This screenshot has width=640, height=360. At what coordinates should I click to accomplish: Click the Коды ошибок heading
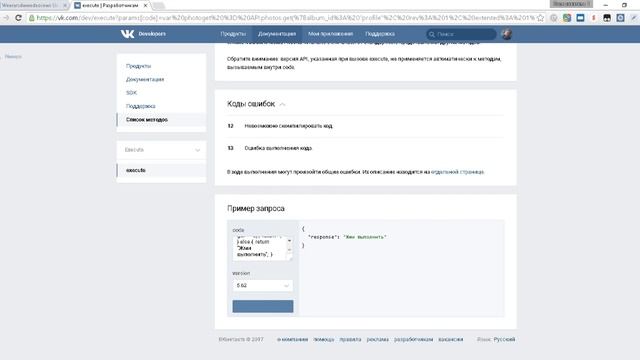point(251,104)
